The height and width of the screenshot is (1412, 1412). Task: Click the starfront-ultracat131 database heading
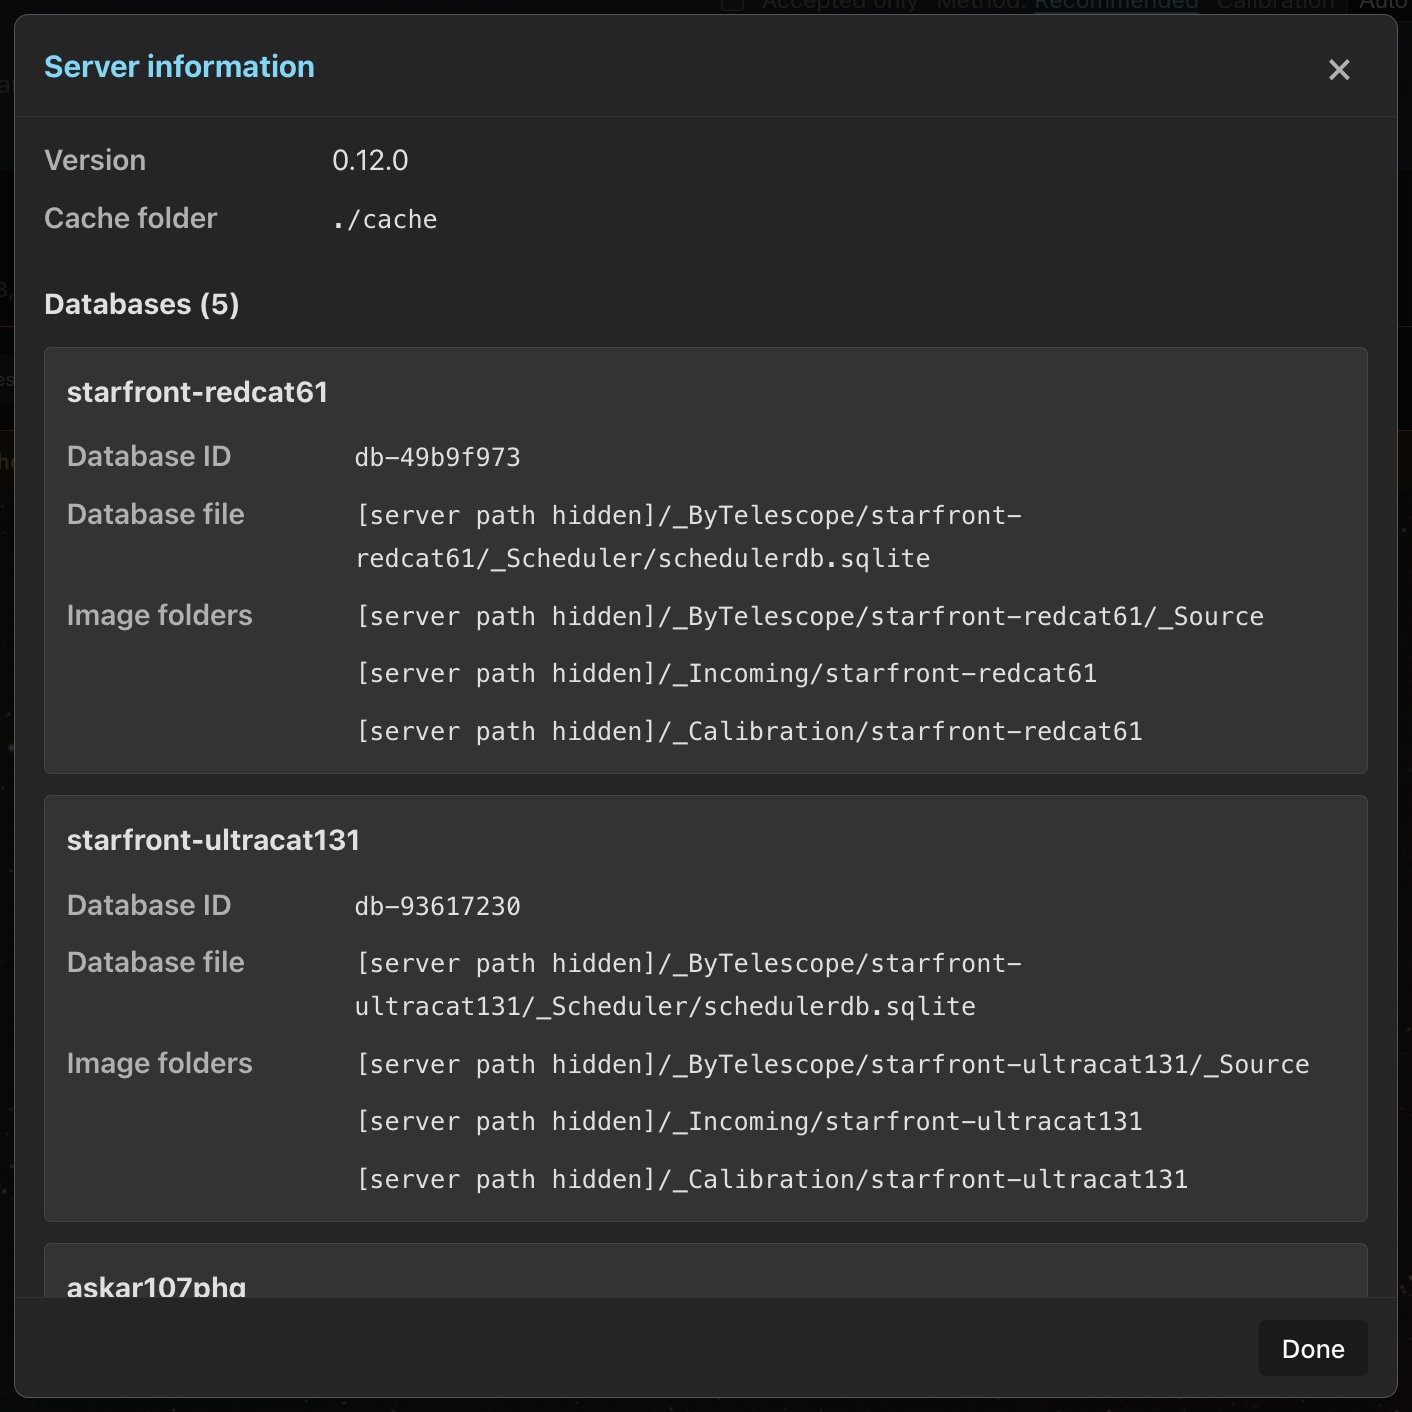(x=213, y=840)
